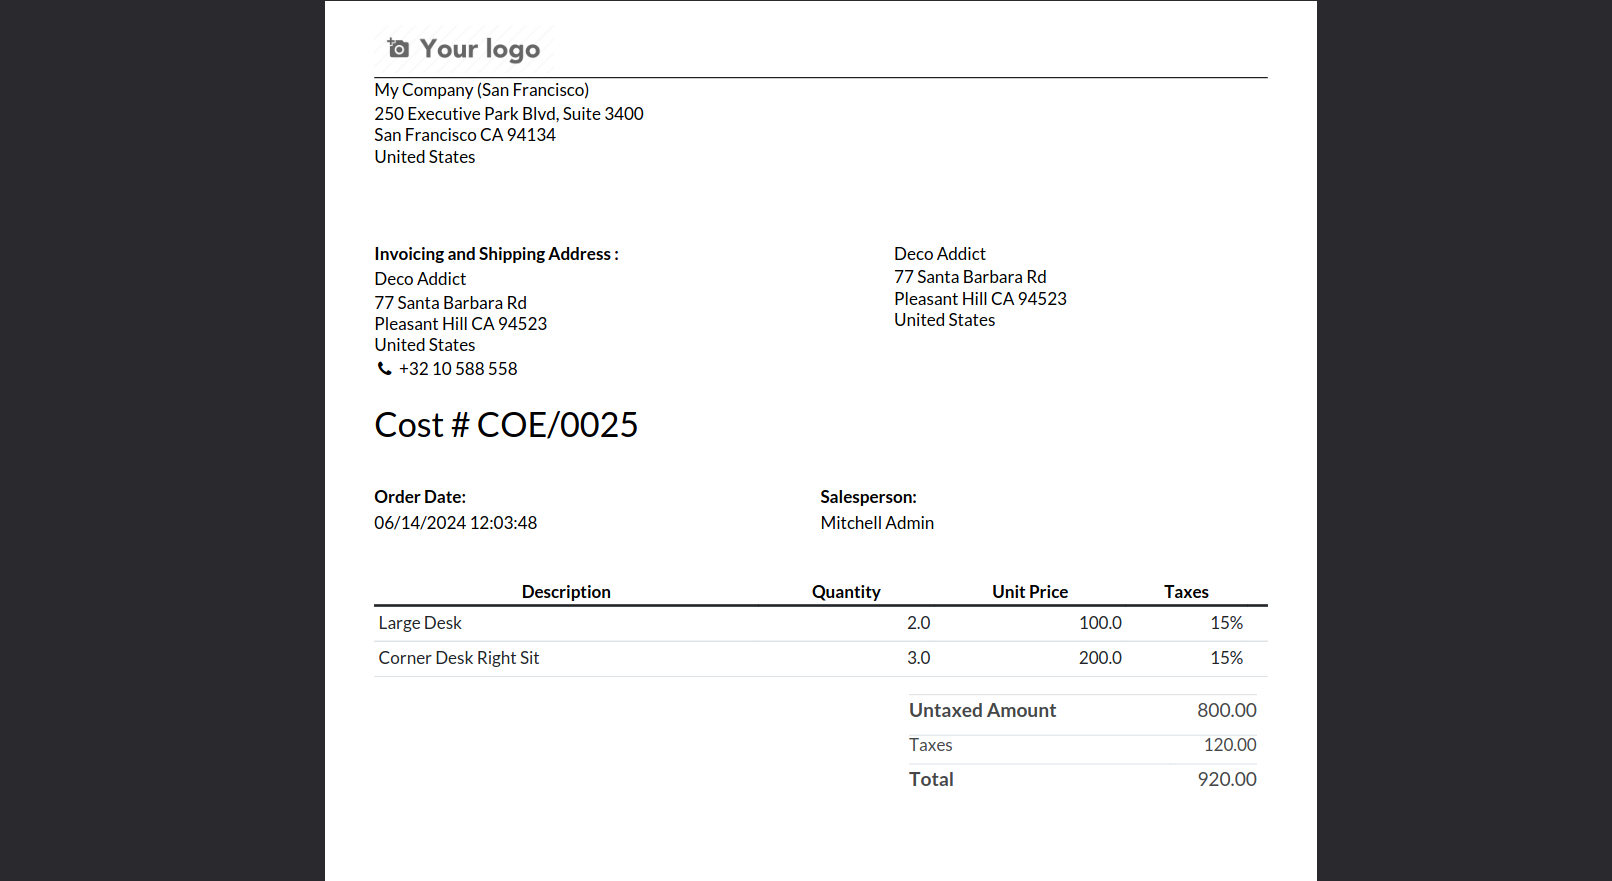Select the 'My Company (San Francisco)' line
The height and width of the screenshot is (881, 1612).
[481, 90]
